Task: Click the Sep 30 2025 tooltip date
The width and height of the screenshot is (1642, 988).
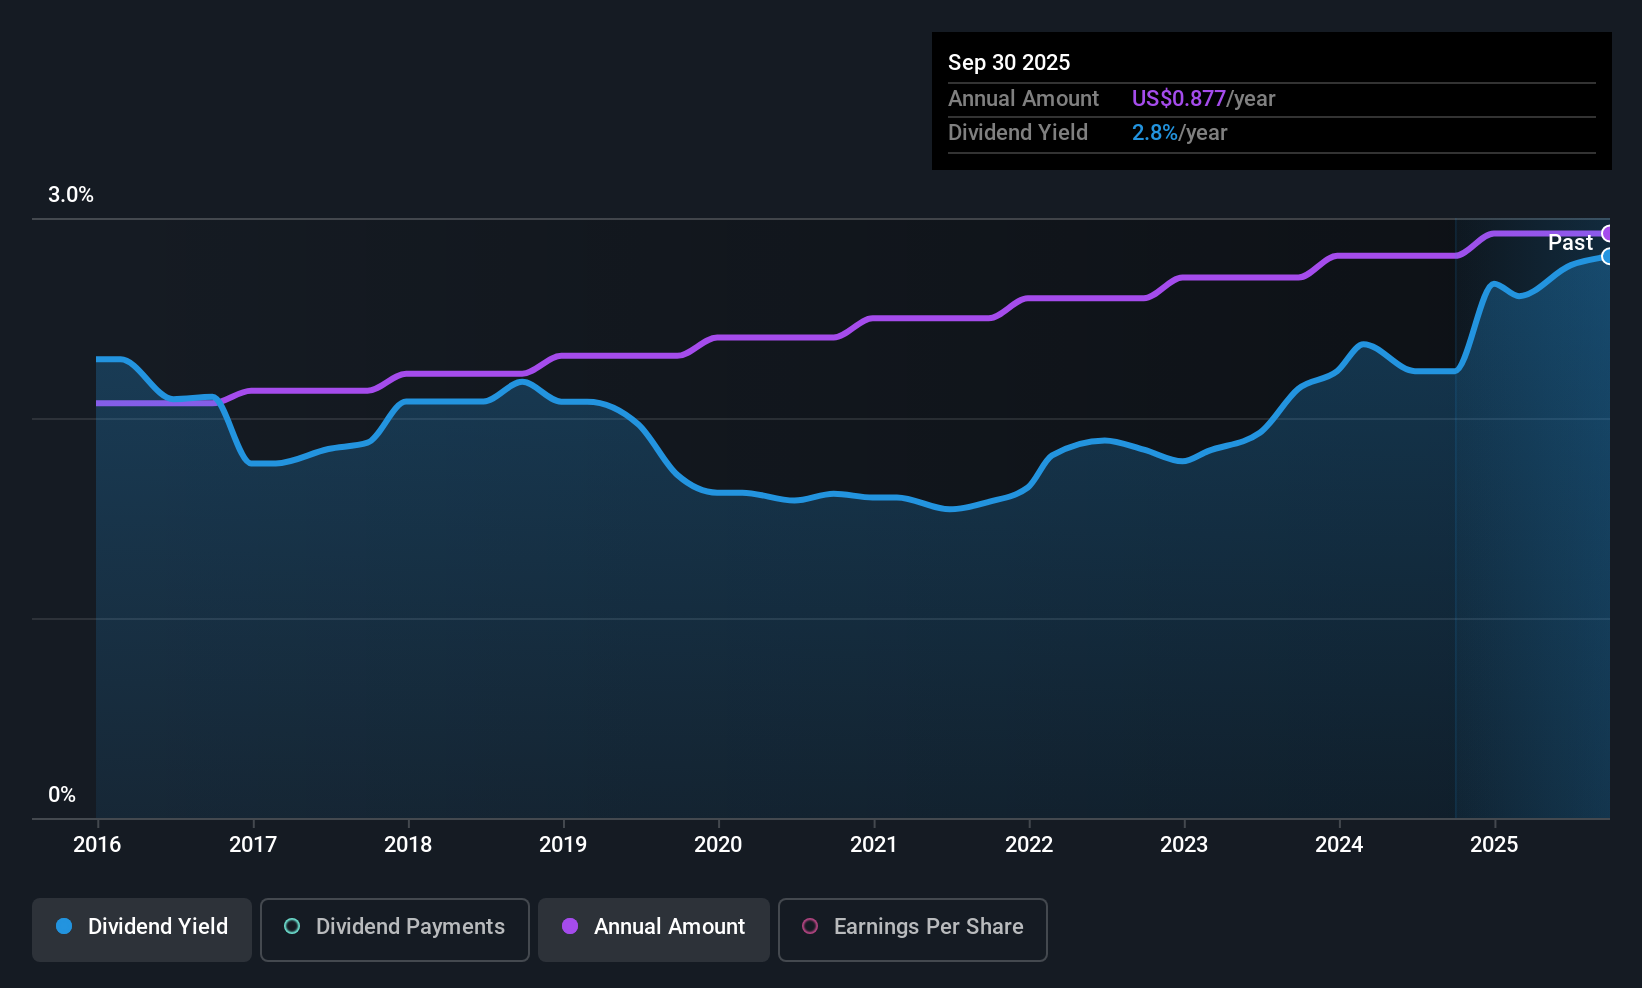Action: point(1009,63)
